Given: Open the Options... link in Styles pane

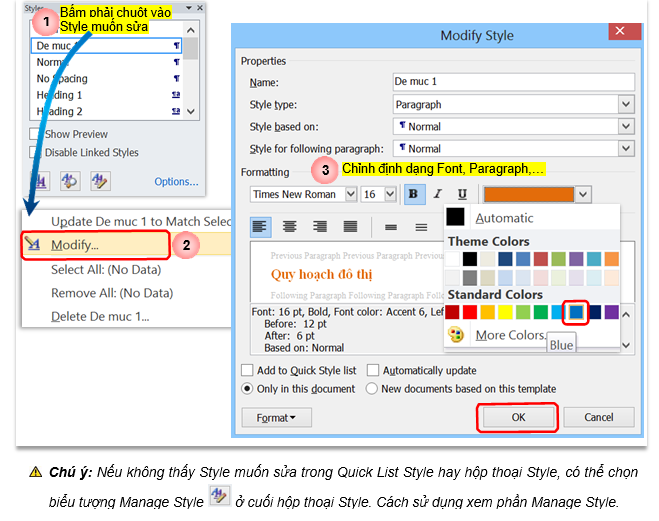Looking at the screenshot, I should [x=176, y=182].
